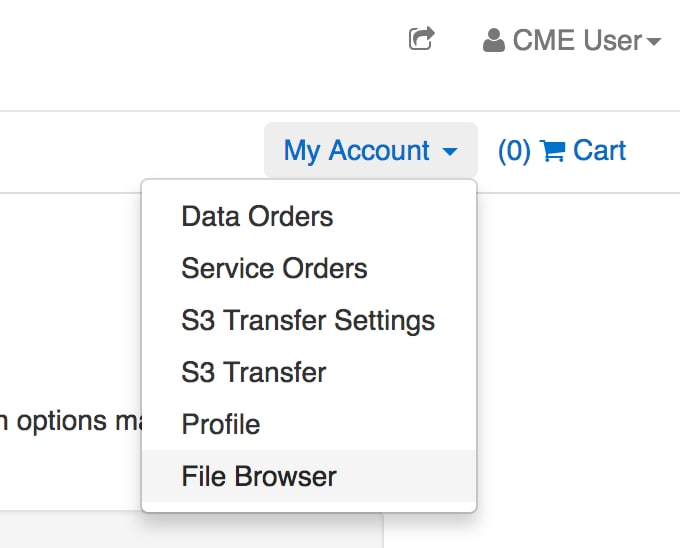Click the My Account caret arrow
Image resolution: width=680 pixels, height=548 pixels.
tap(449, 152)
